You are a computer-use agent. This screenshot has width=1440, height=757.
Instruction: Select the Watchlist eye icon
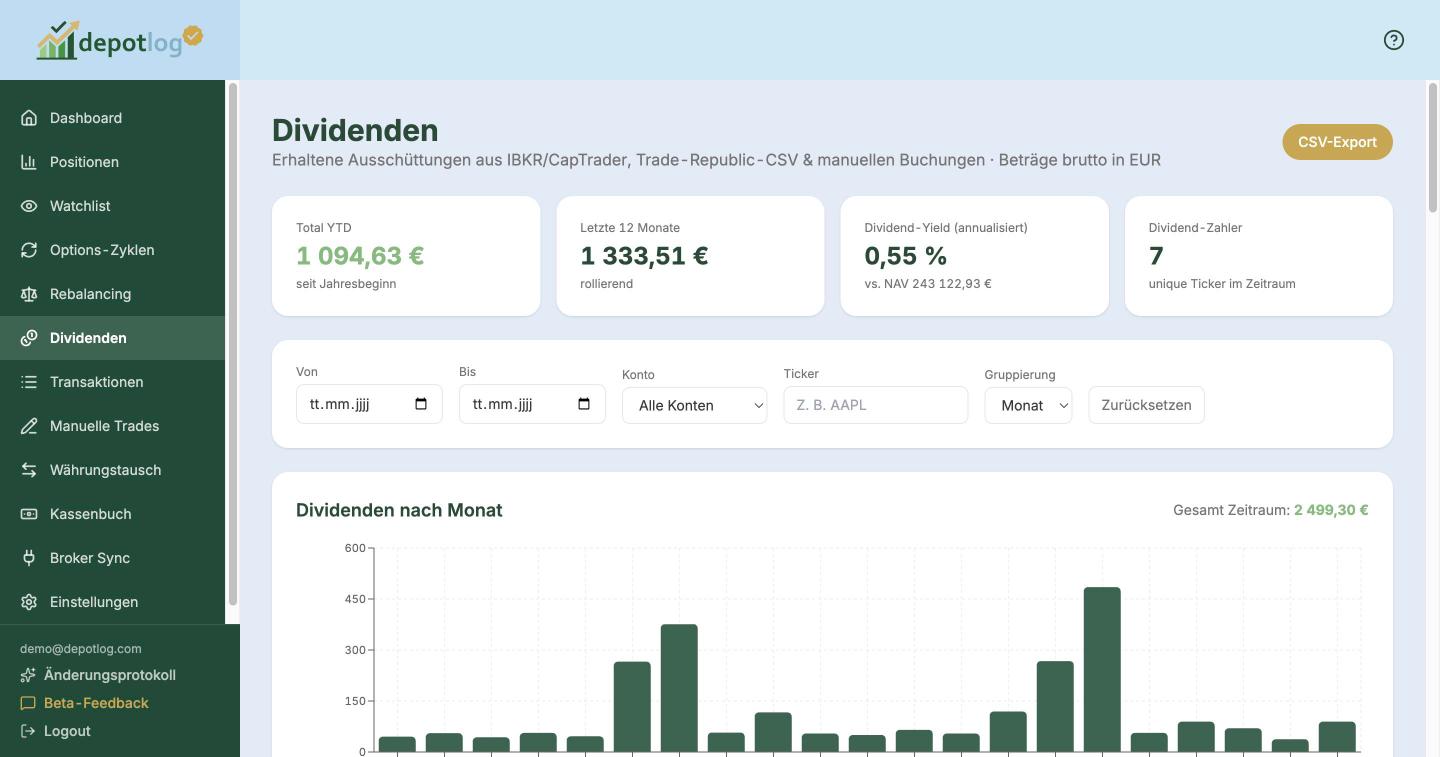click(29, 206)
